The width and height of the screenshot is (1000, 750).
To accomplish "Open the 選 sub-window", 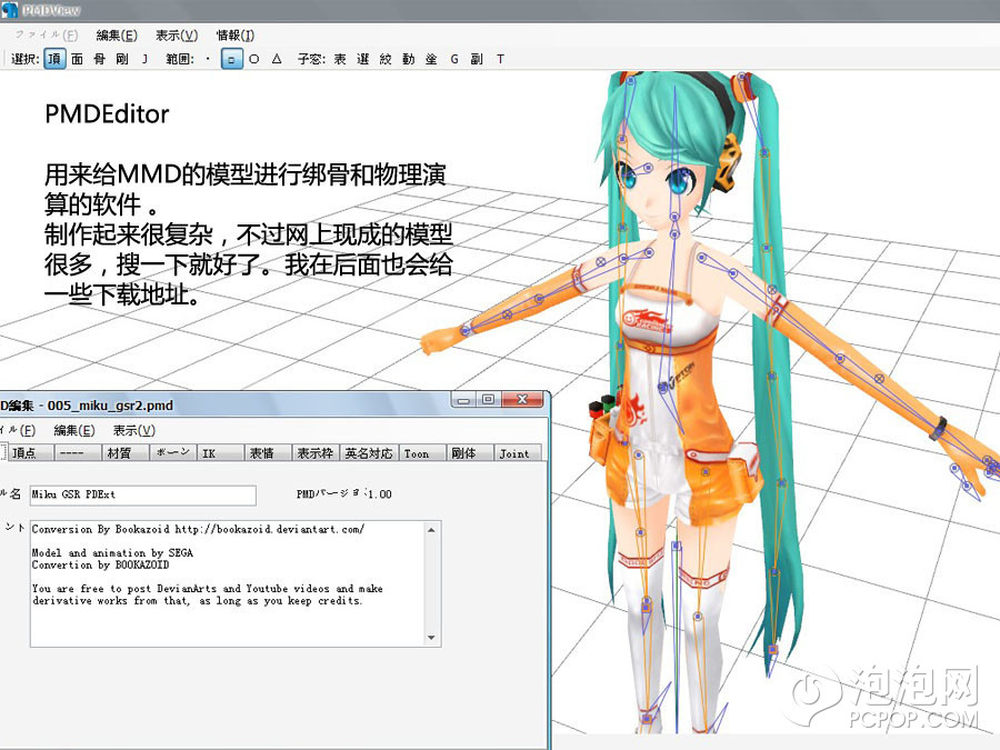I will 363,59.
